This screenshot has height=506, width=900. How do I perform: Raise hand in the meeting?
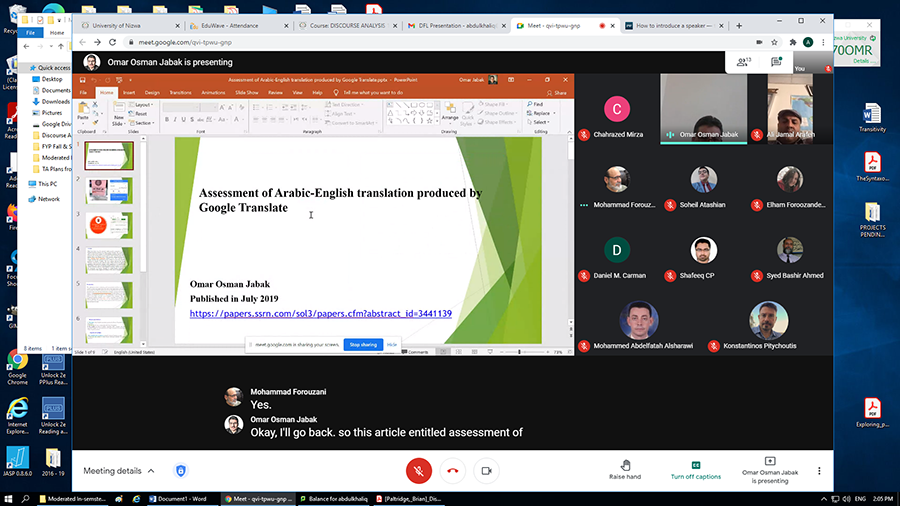click(625, 469)
